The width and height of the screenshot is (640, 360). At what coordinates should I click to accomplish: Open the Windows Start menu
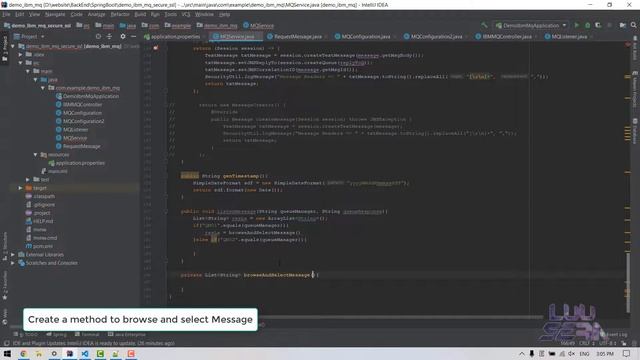coord(7,353)
